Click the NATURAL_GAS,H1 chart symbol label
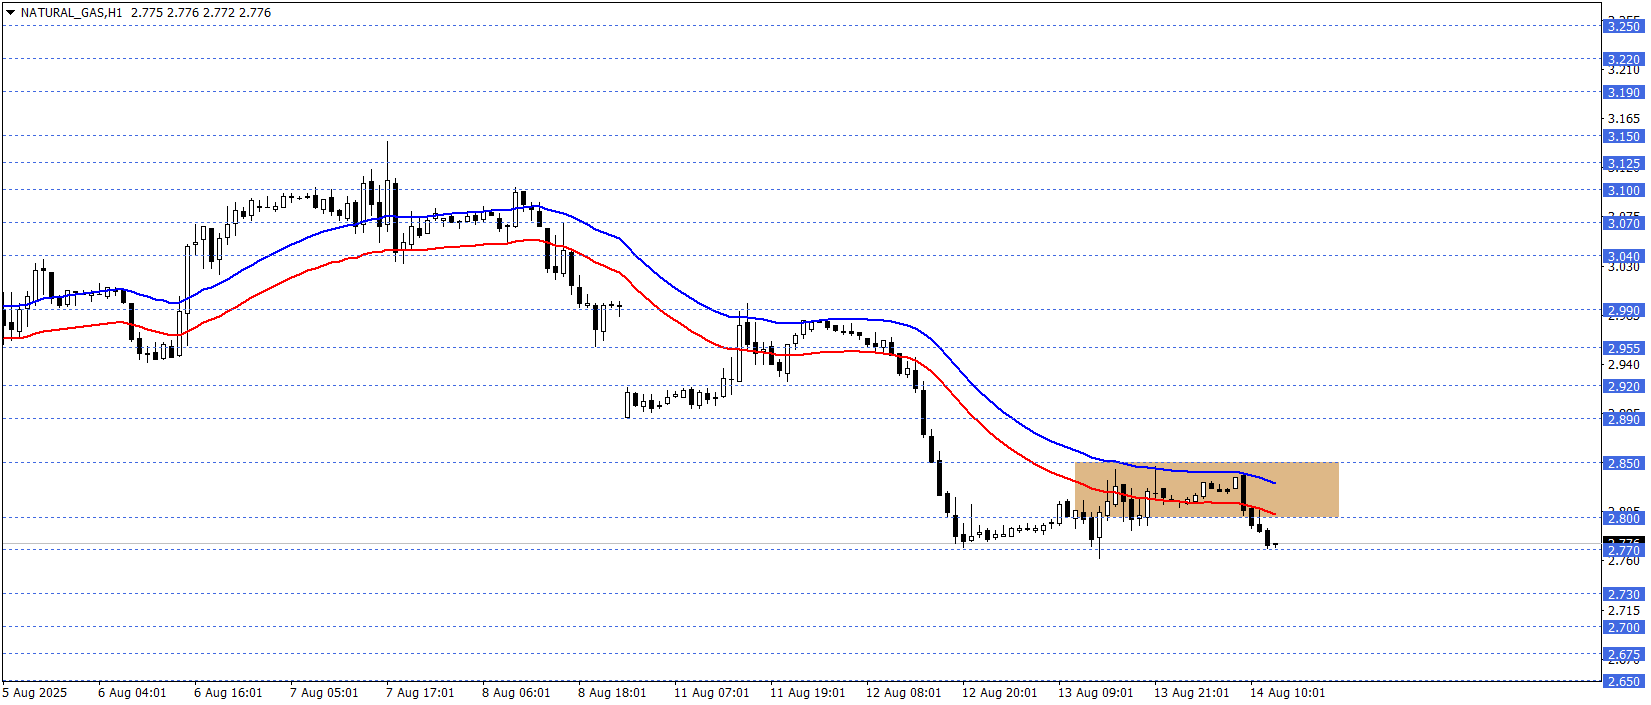The width and height of the screenshot is (1651, 705). [x=71, y=13]
